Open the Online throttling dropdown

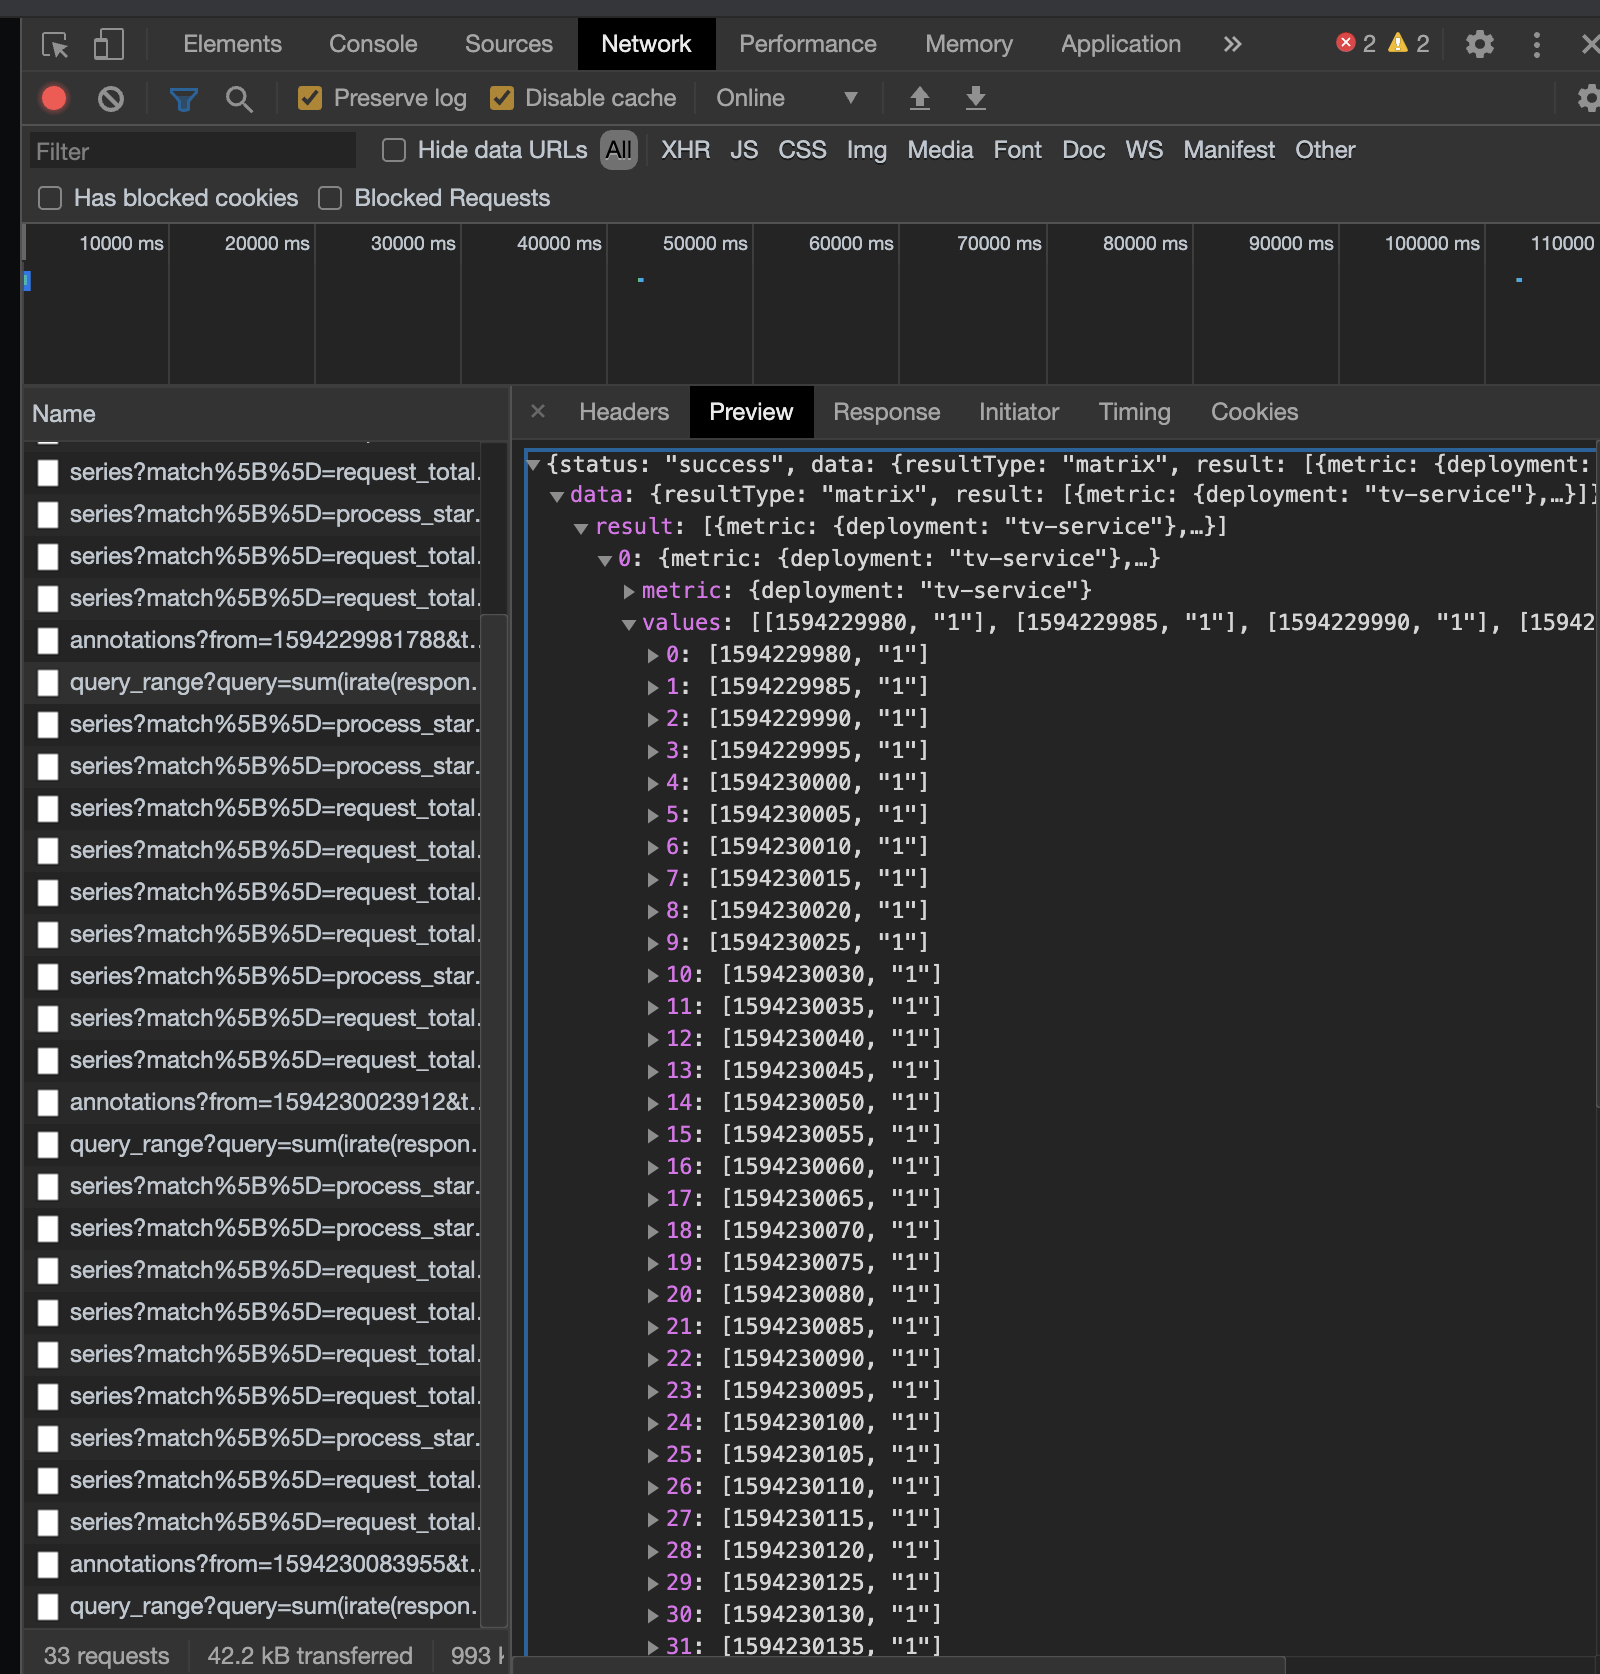coord(787,98)
